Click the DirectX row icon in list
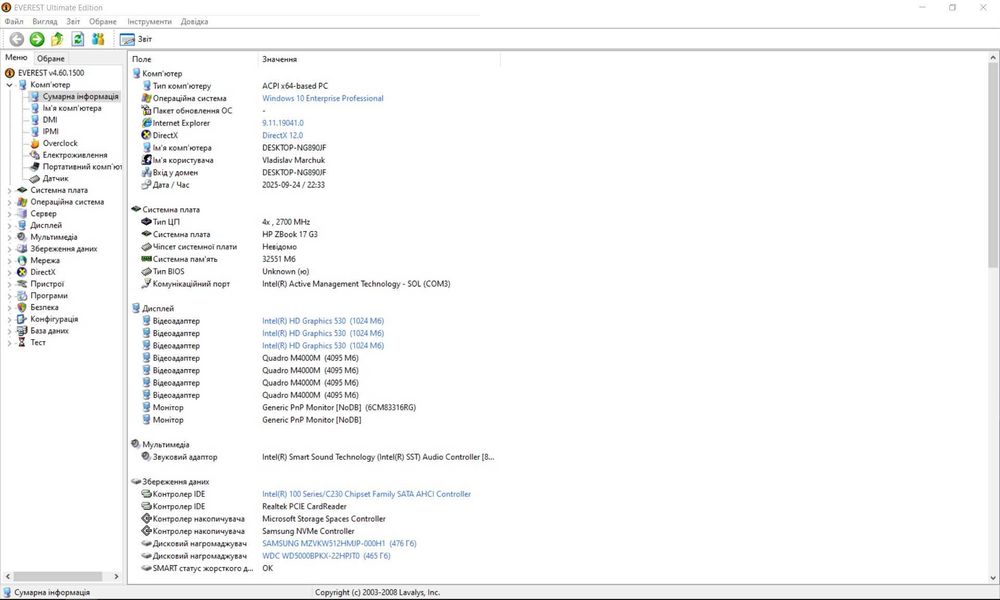The image size is (1000, 600). click(147, 135)
